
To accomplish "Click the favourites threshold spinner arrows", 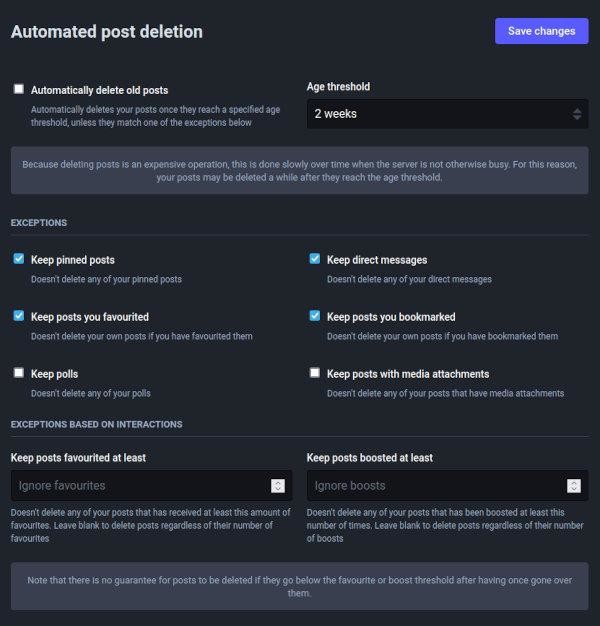I will coord(278,486).
